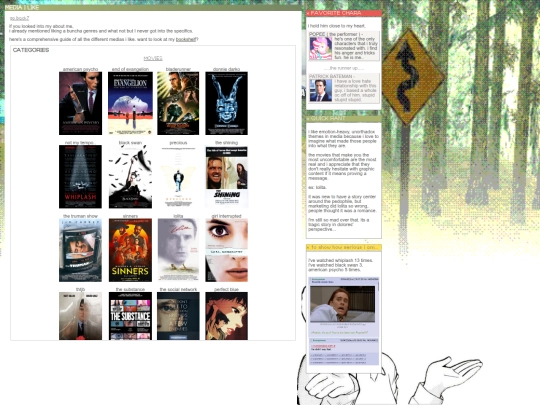Click the 'go back?' link
This screenshot has height=405, width=540.
(x=19, y=18)
